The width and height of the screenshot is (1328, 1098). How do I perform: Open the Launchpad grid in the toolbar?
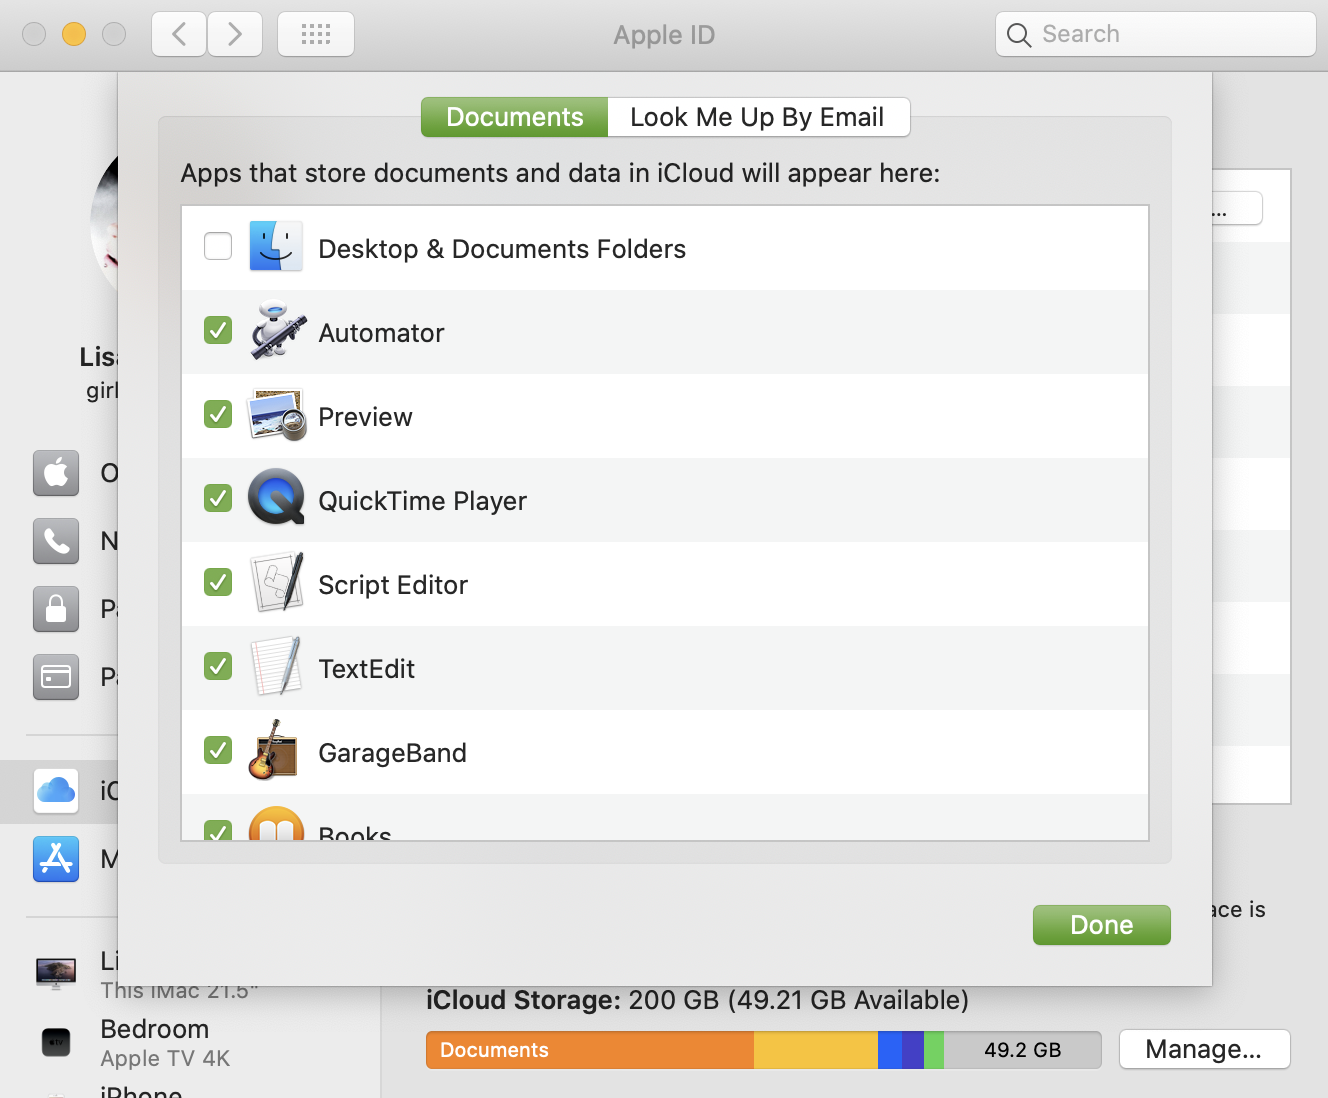coord(315,33)
